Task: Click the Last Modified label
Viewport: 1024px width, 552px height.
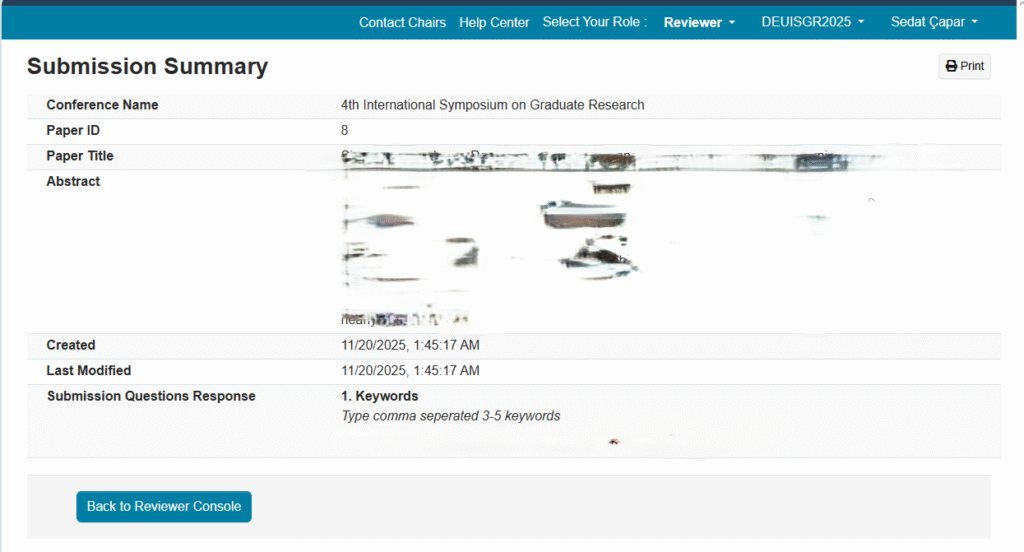Action: tap(88, 370)
